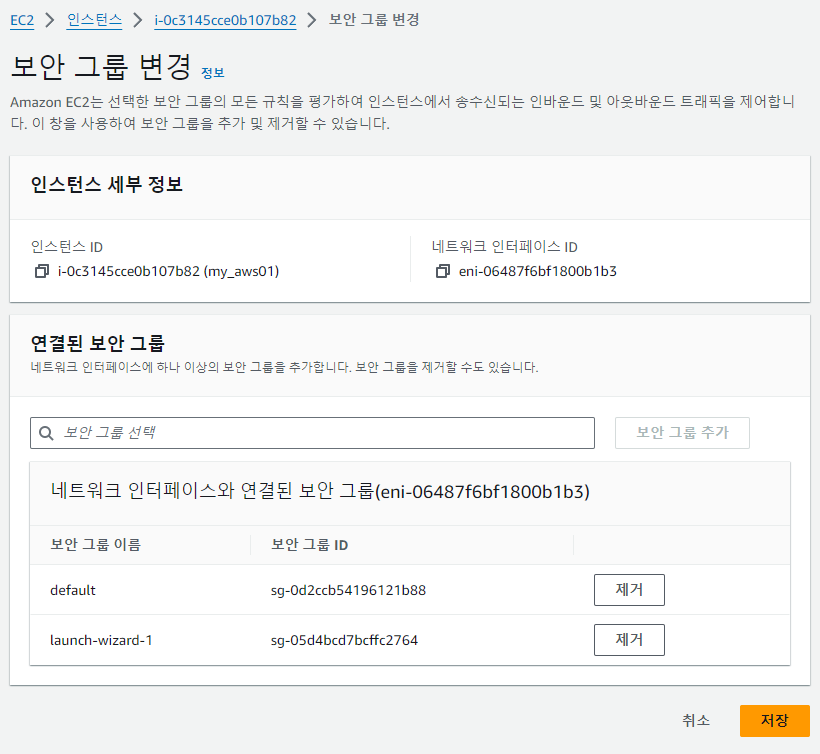Image resolution: width=820 pixels, height=754 pixels.
Task: Go to the 인스턴스 breadcrumb link
Action: (95, 20)
